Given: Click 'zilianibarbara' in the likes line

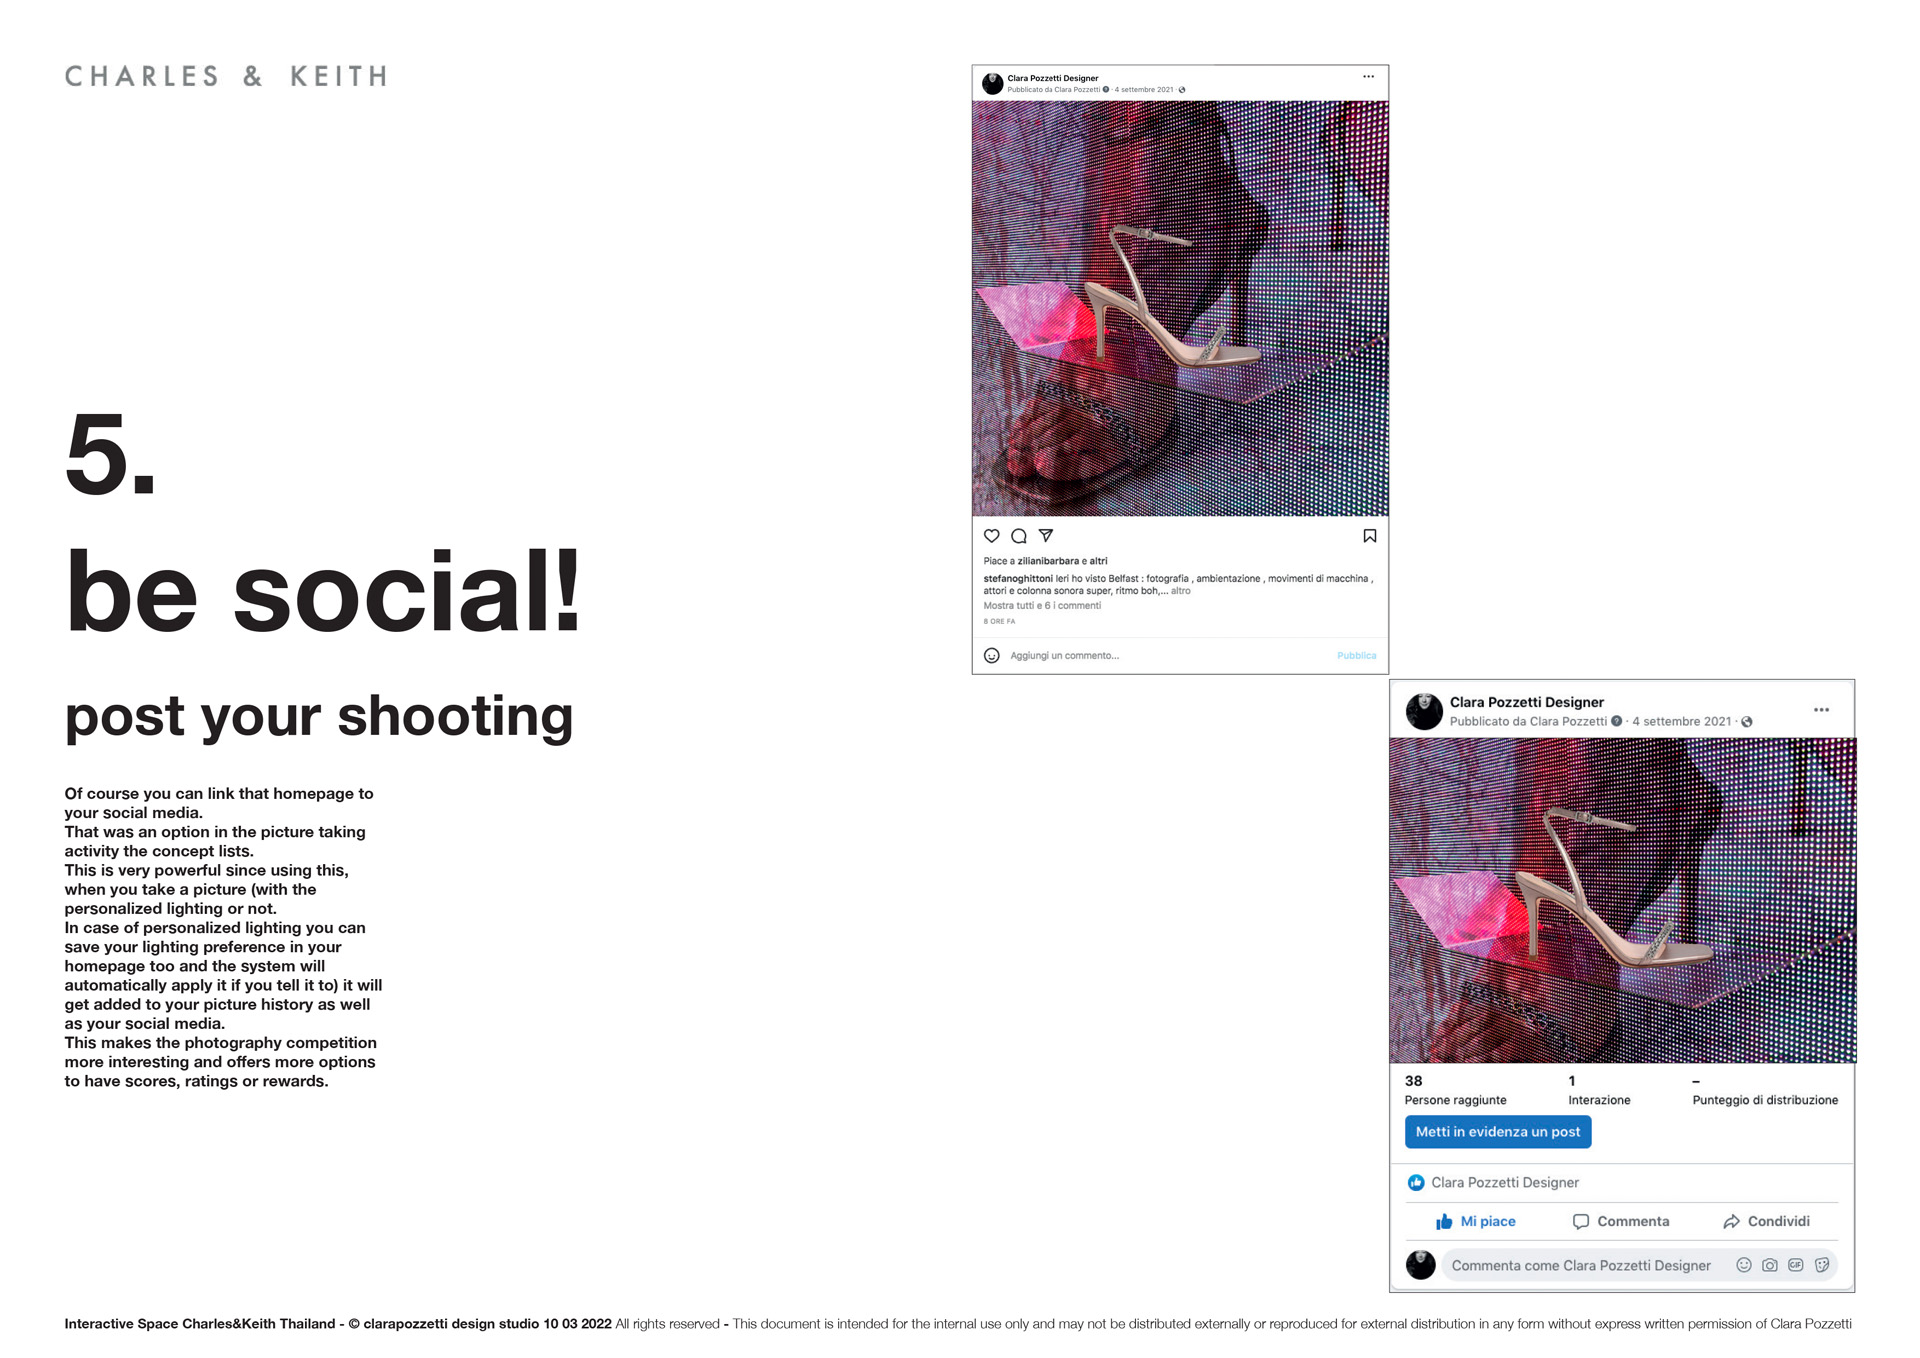Looking at the screenshot, I should click(x=1048, y=561).
